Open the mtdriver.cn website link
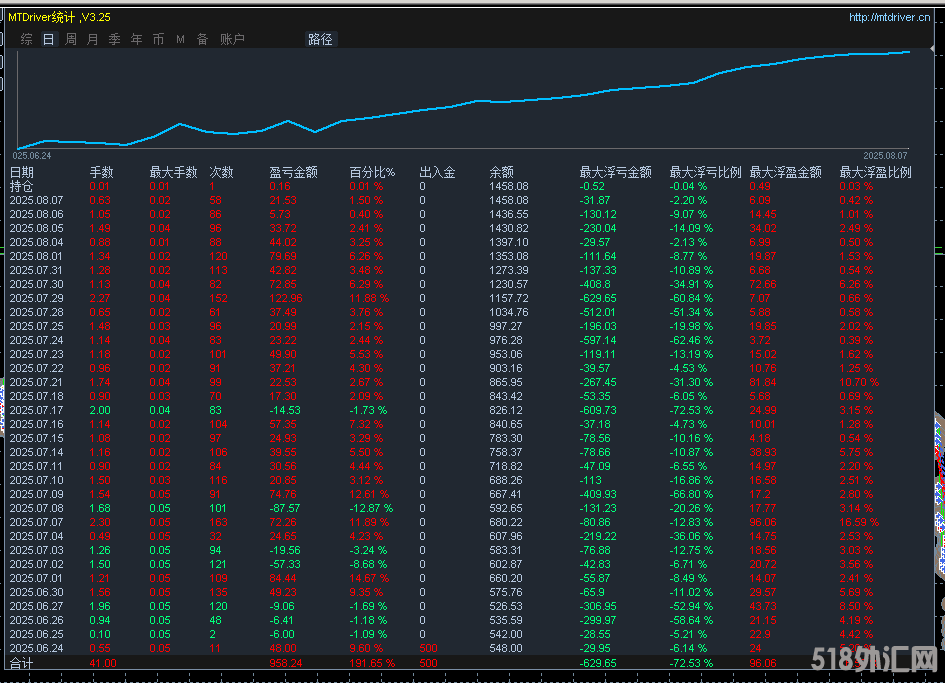Viewport: 945px width, 683px height. point(889,17)
